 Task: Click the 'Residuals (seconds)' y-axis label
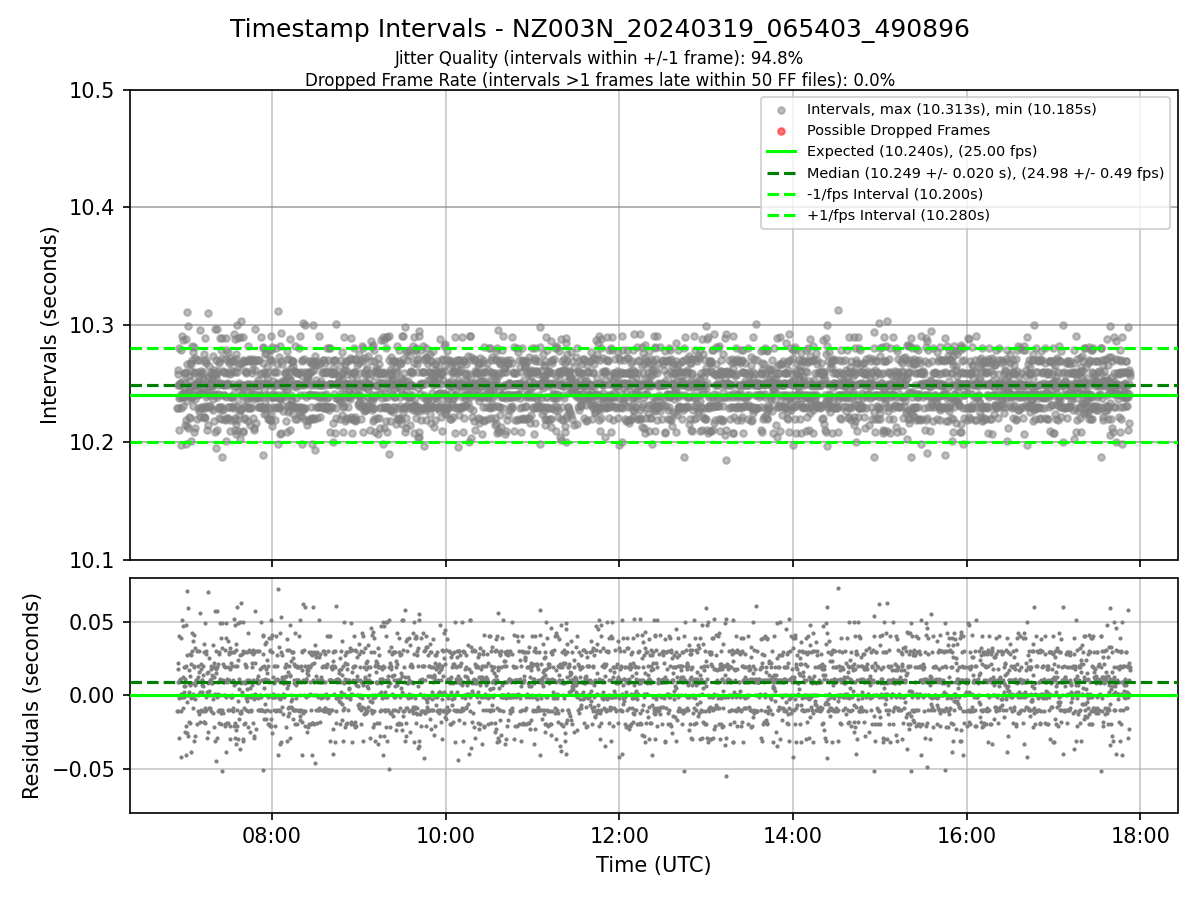click(31, 696)
